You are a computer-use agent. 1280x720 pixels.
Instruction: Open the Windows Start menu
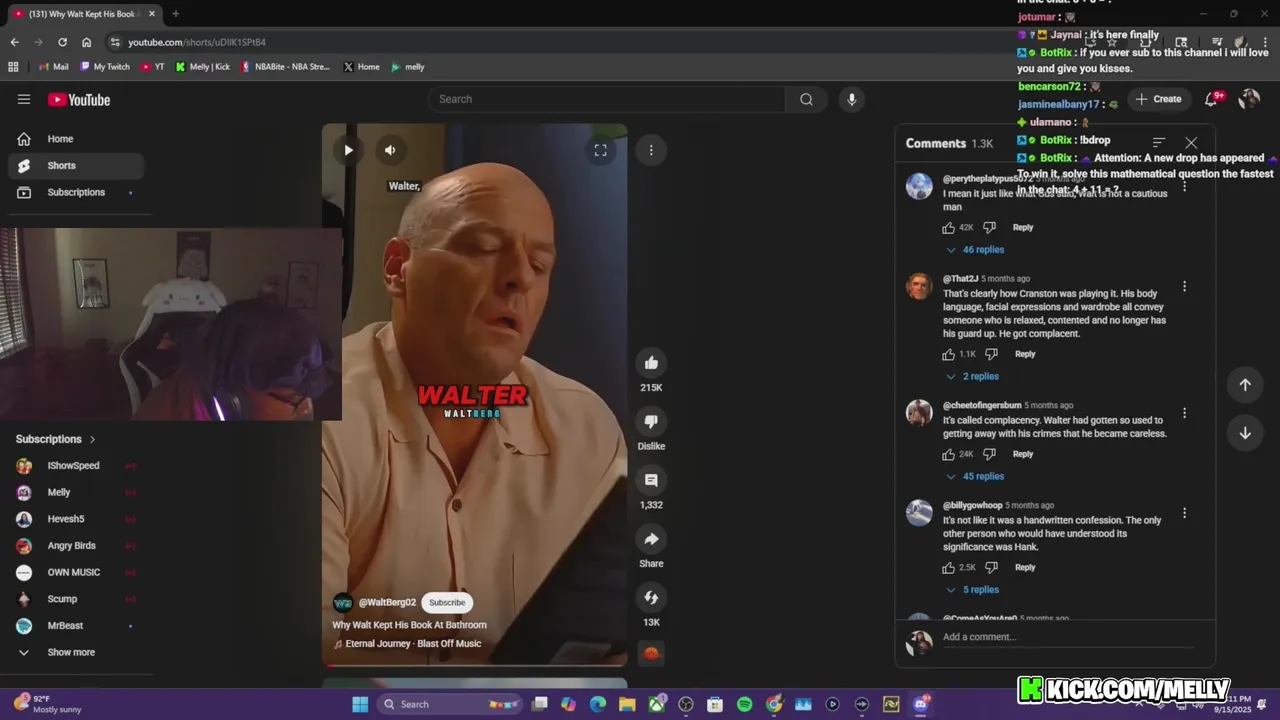pyautogui.click(x=360, y=704)
